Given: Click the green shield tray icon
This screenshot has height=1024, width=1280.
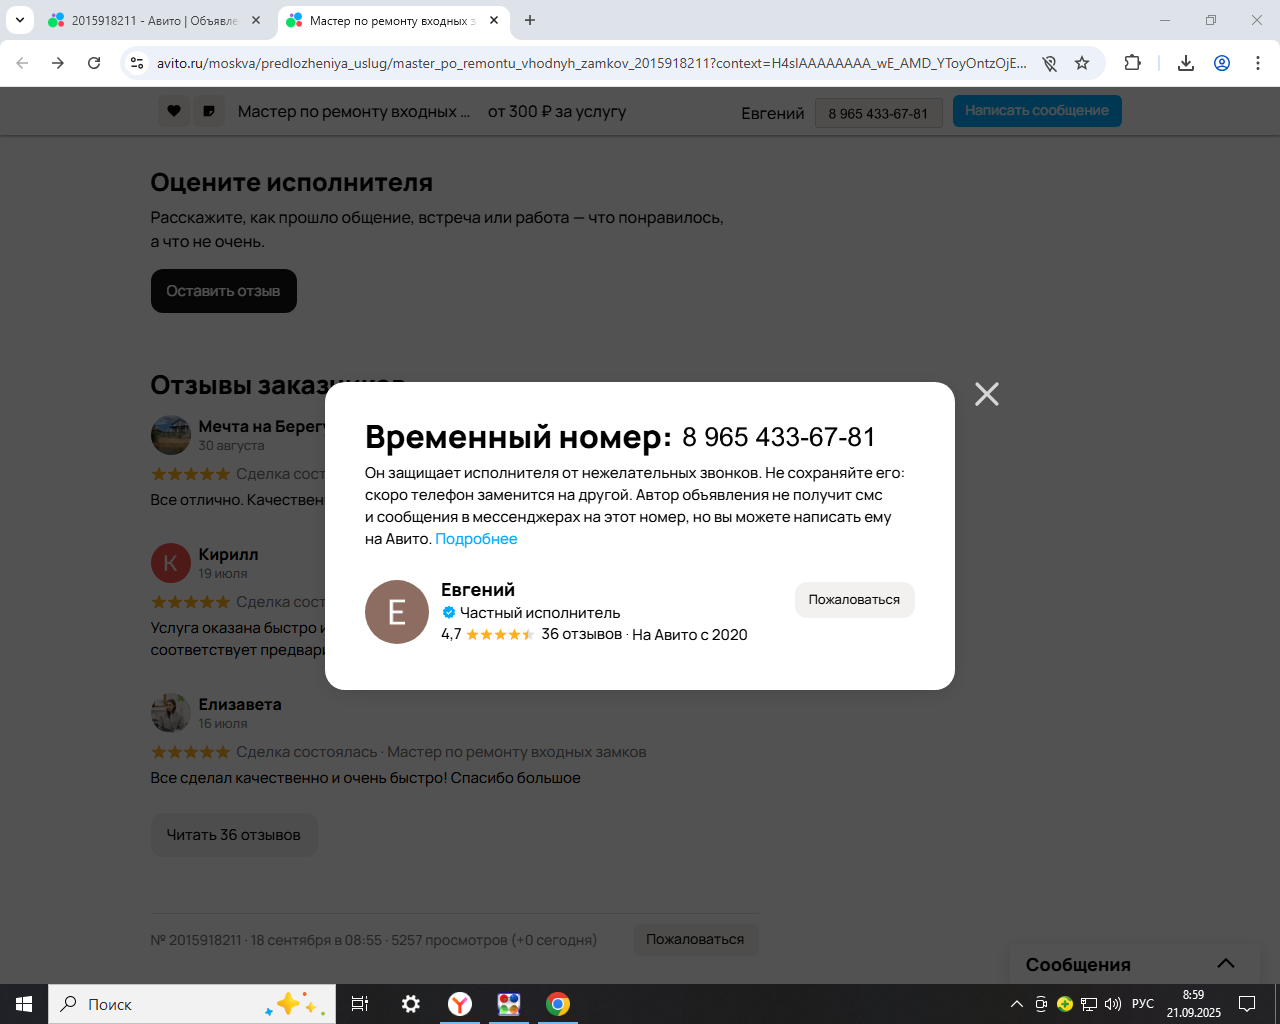Looking at the screenshot, I should tap(1065, 1004).
